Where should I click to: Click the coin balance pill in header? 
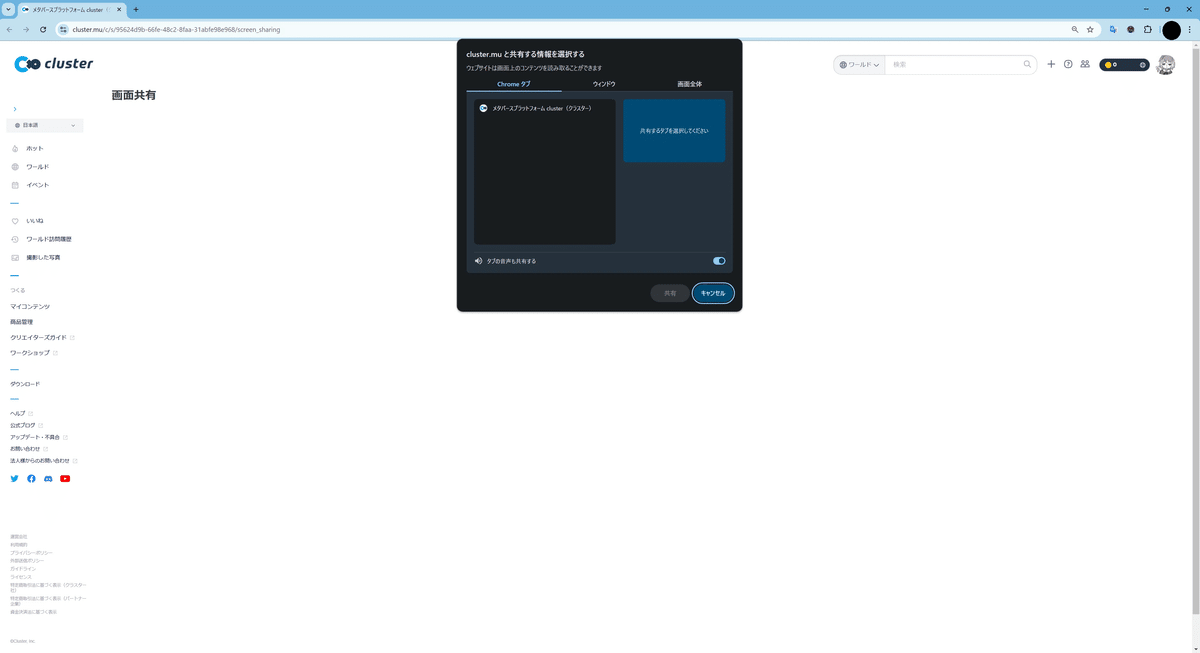1124,64
